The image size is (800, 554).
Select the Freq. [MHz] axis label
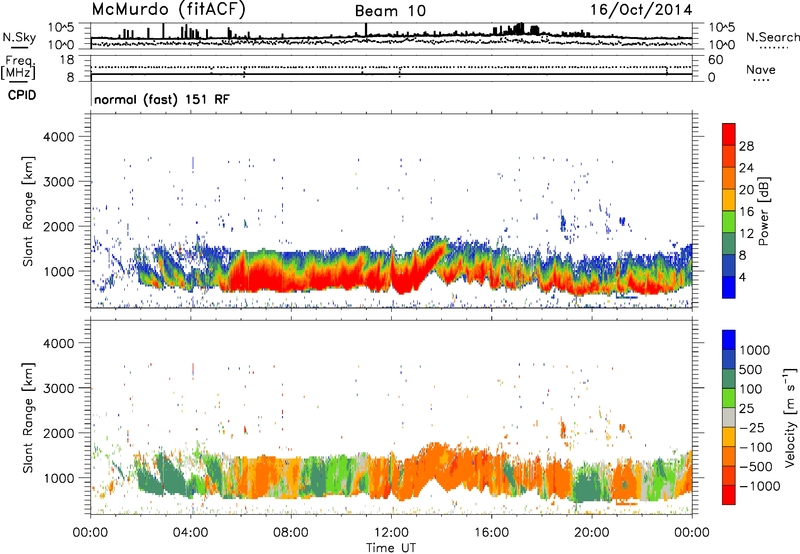click(x=19, y=67)
